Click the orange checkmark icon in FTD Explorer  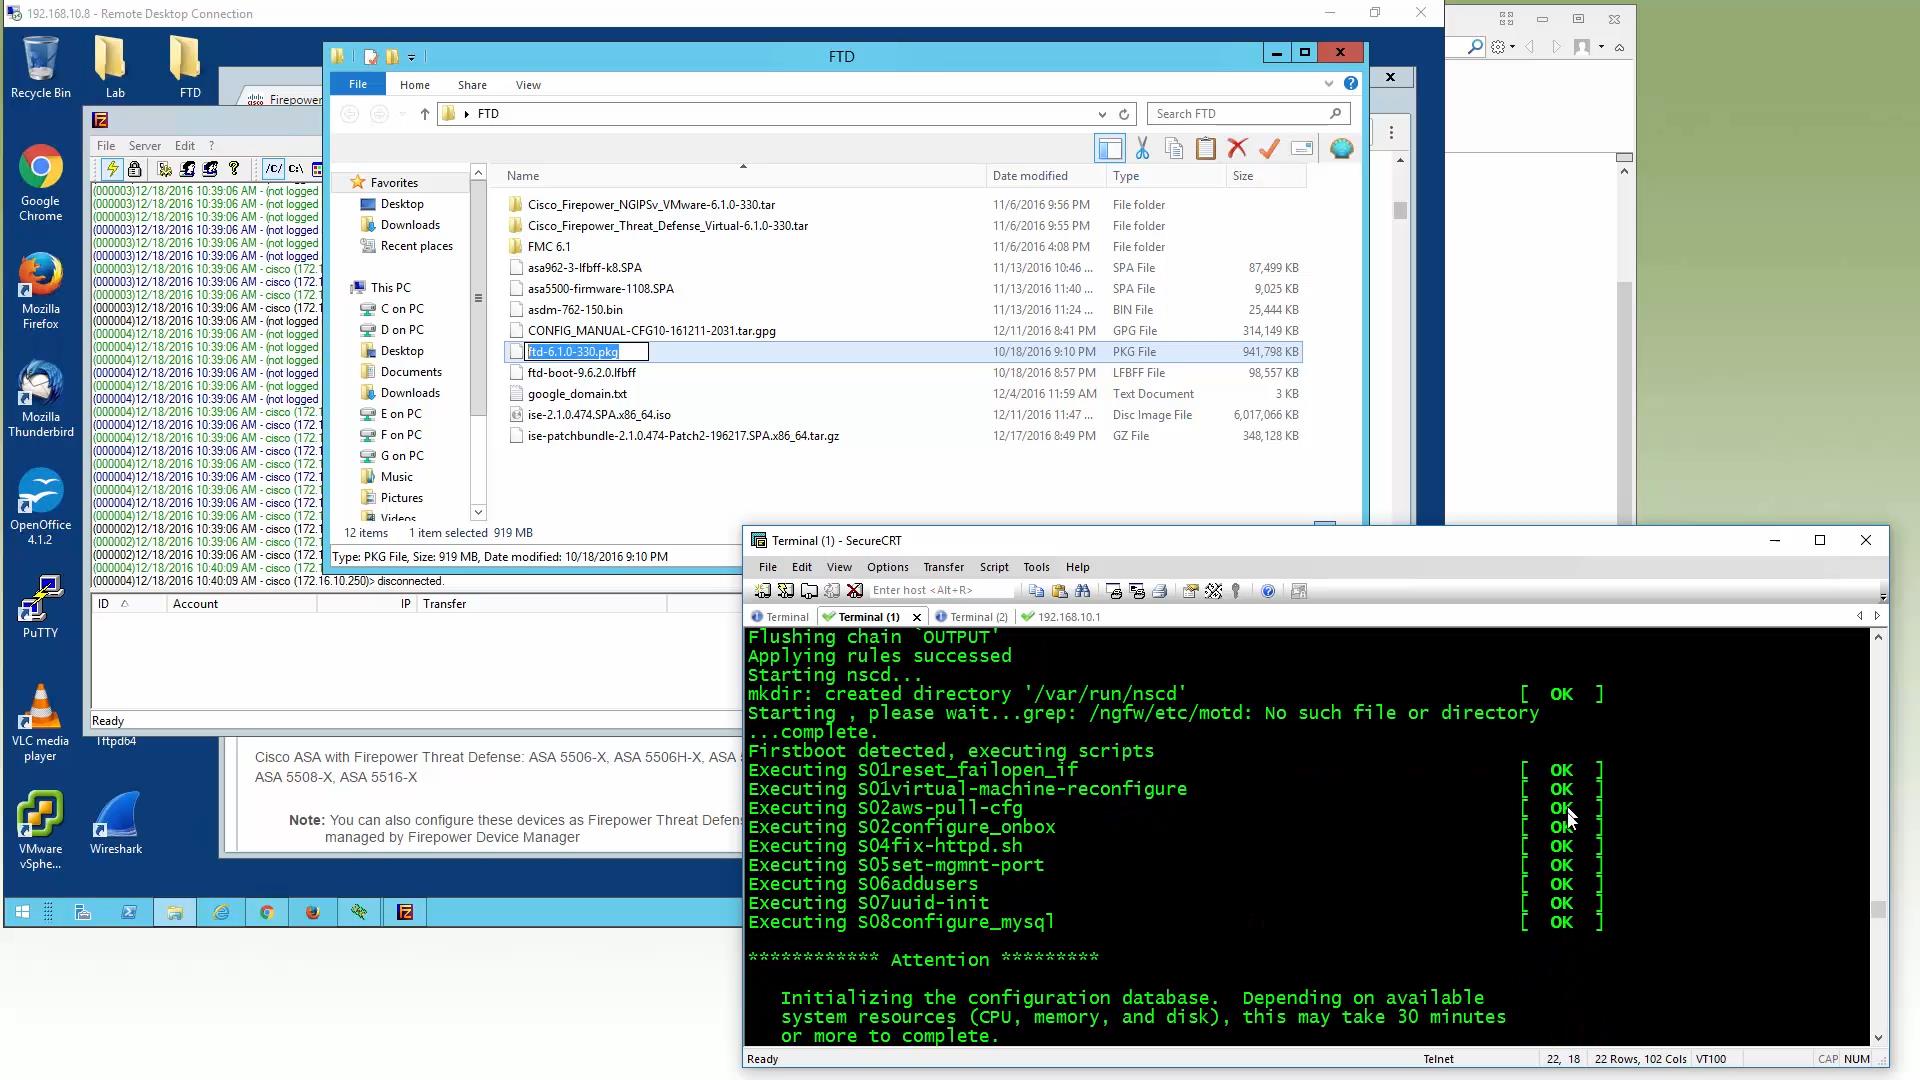click(1269, 149)
